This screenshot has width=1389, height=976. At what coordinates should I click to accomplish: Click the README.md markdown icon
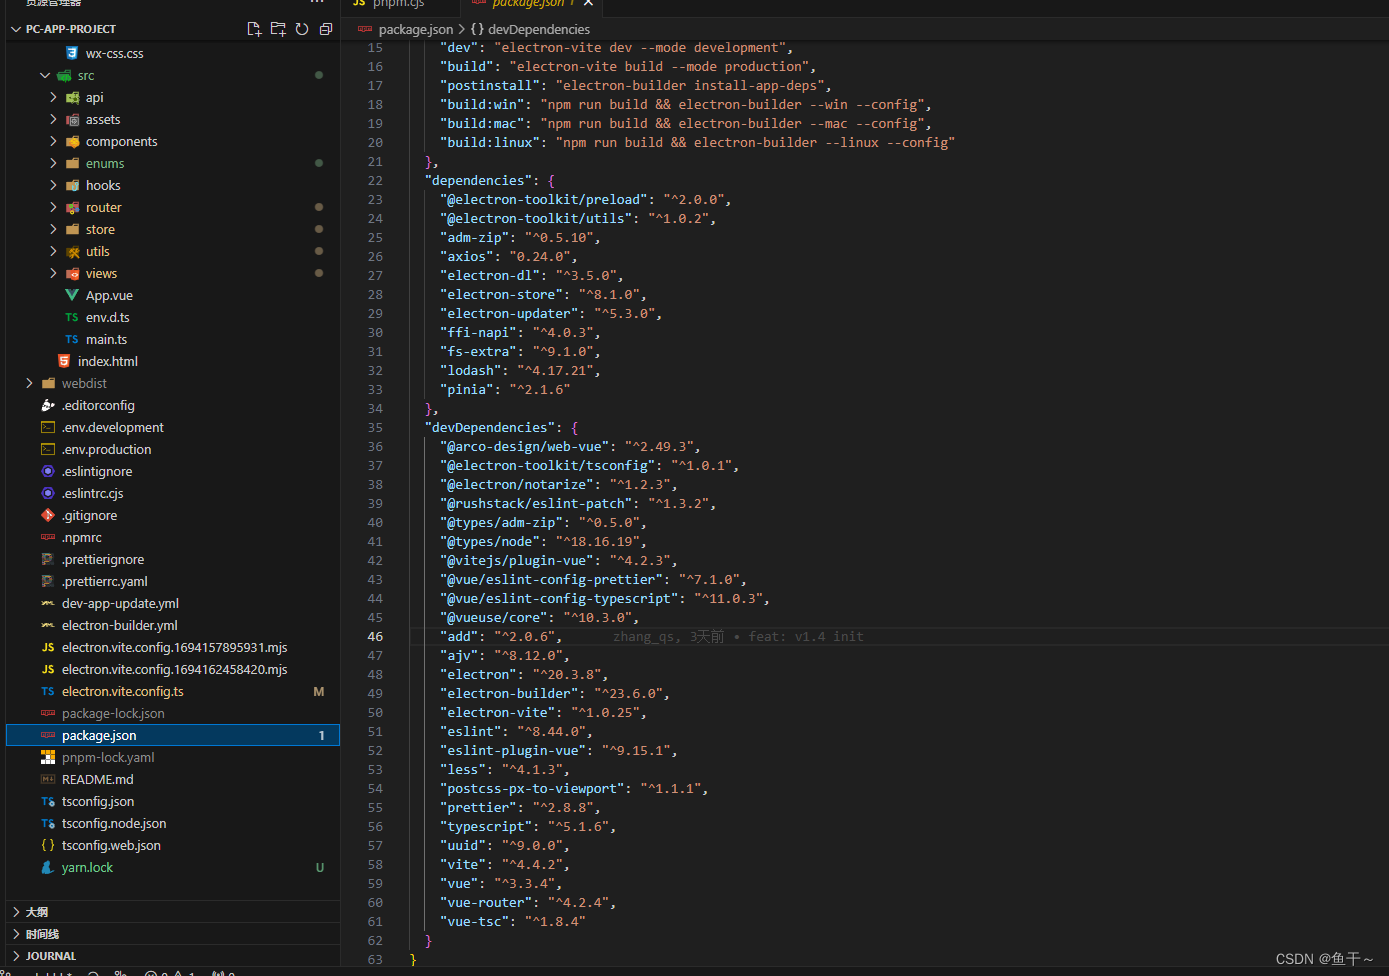[x=48, y=779]
